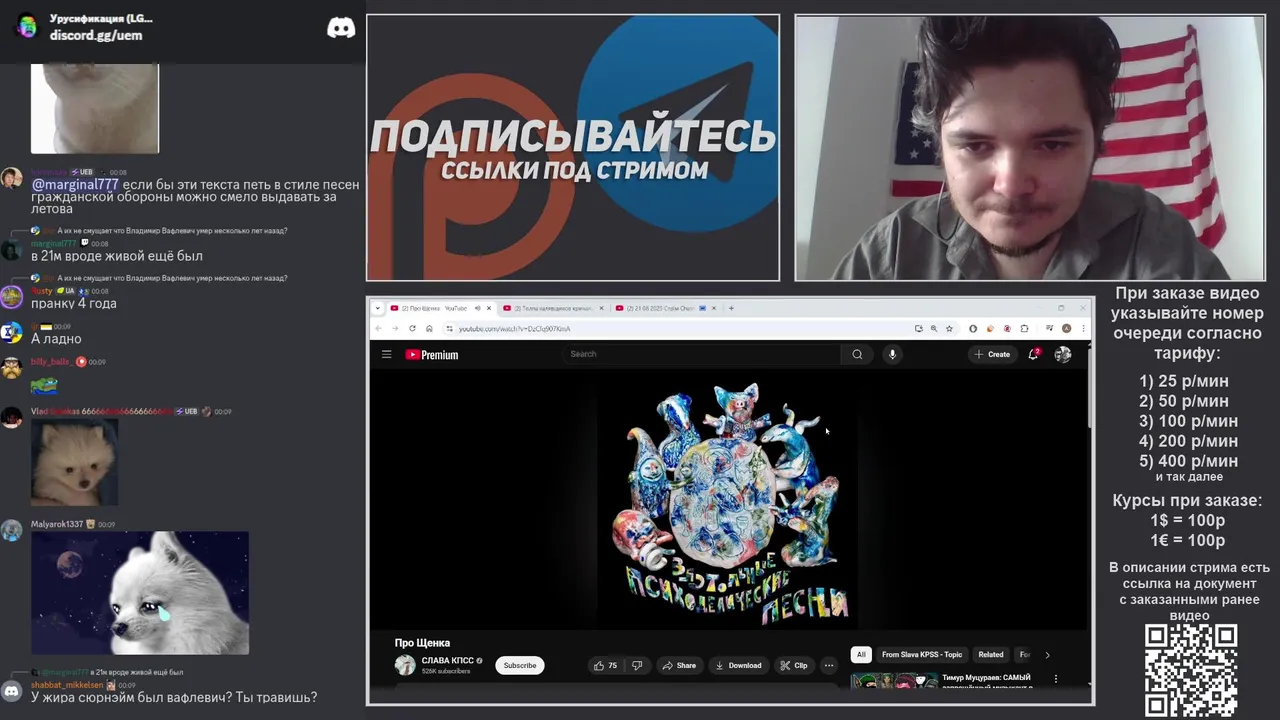The height and width of the screenshot is (720, 1280).
Task: Click the video album art player
Action: pyautogui.click(x=728, y=500)
